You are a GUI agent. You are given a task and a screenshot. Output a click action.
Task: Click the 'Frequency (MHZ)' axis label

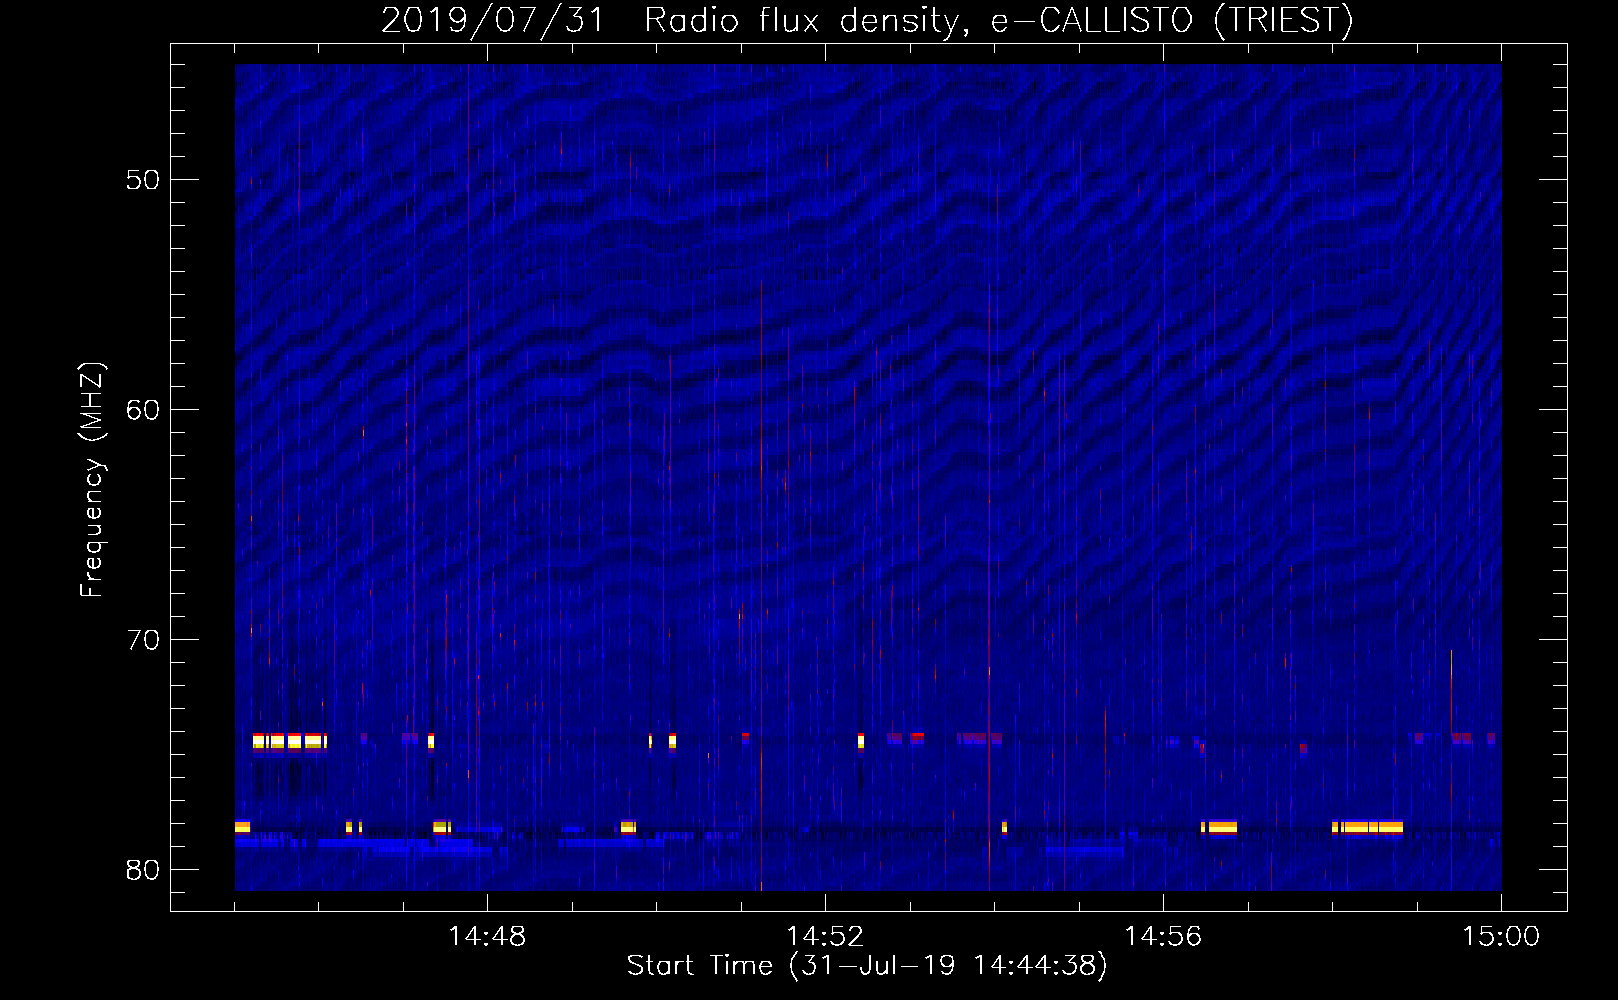point(92,480)
